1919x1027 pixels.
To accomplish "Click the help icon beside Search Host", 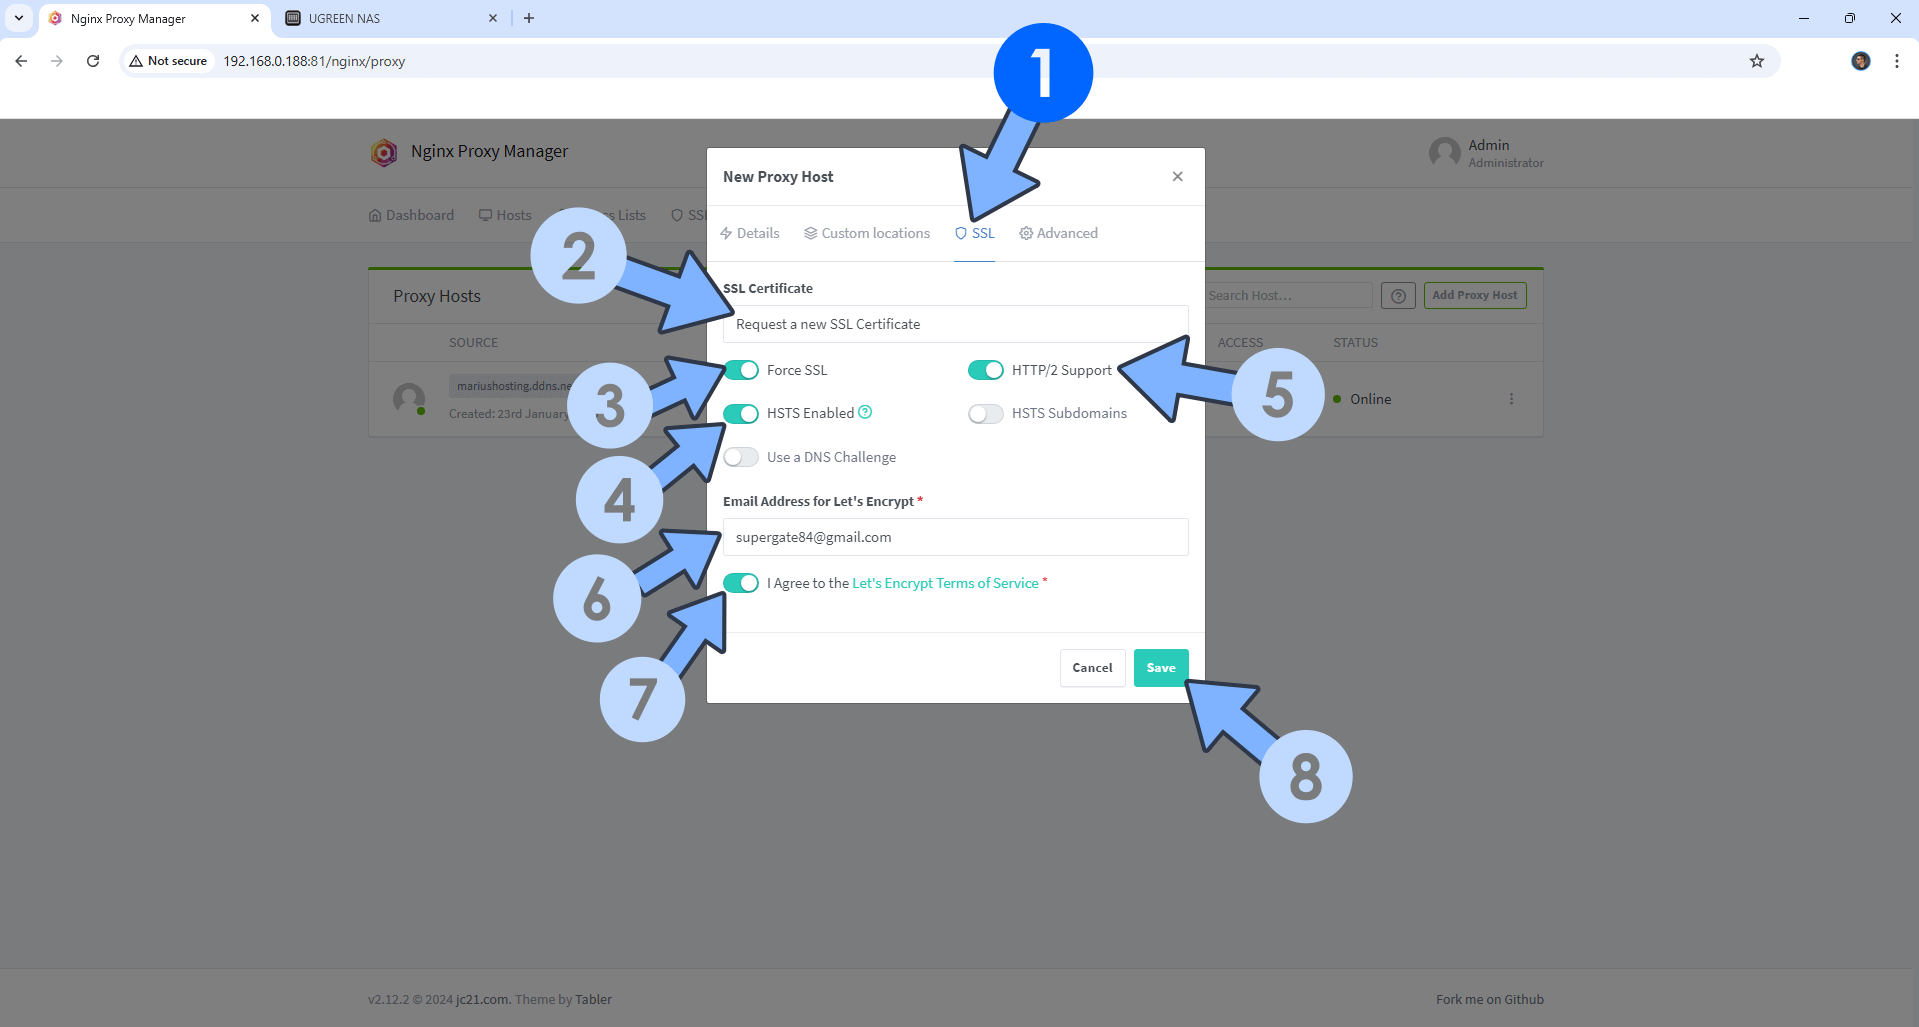I will tap(1397, 296).
